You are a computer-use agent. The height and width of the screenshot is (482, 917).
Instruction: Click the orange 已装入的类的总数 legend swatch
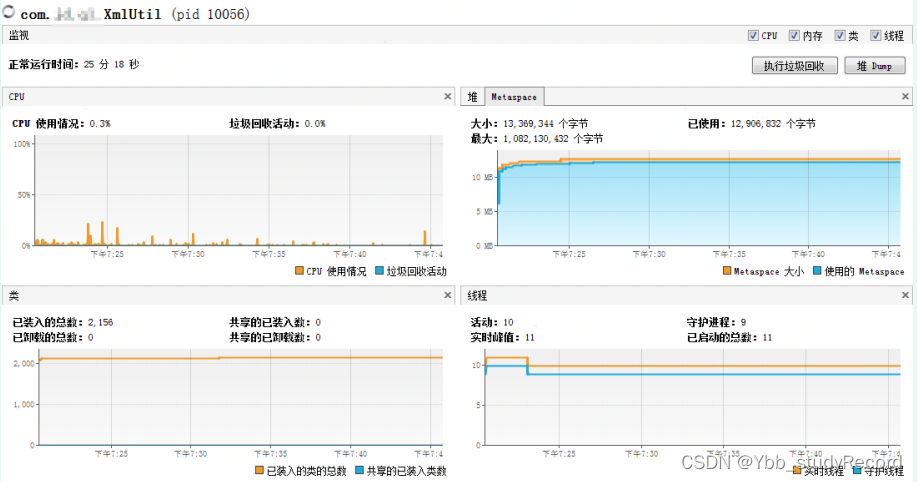coord(259,470)
